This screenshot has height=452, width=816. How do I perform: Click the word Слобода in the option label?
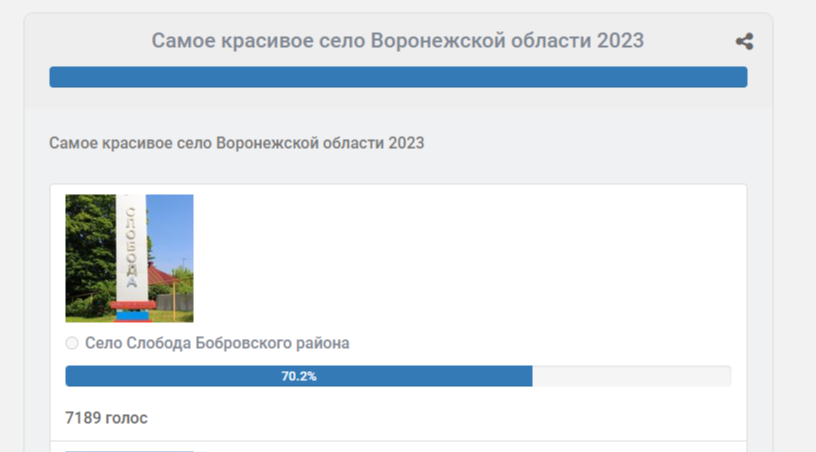click(x=159, y=343)
